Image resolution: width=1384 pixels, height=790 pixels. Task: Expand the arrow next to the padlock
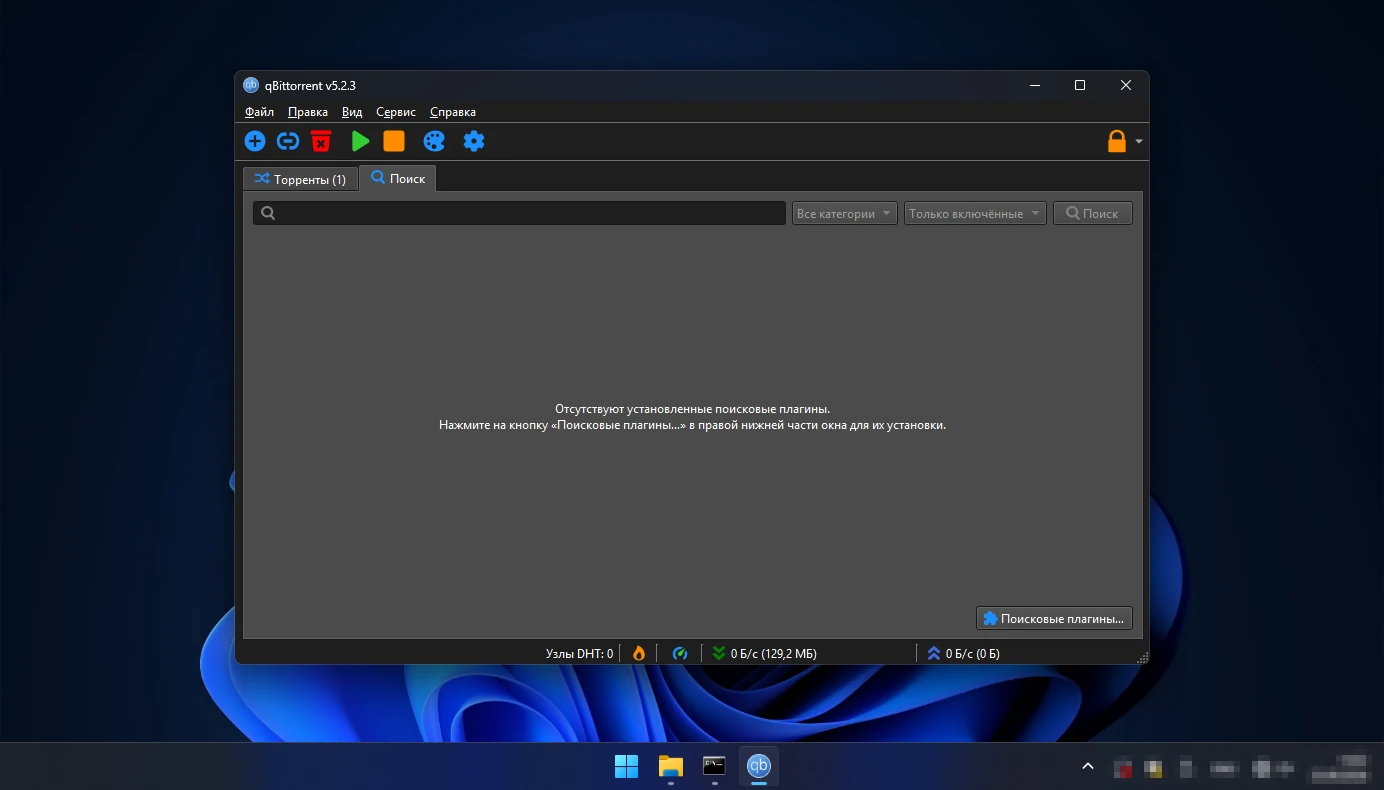coord(1139,142)
